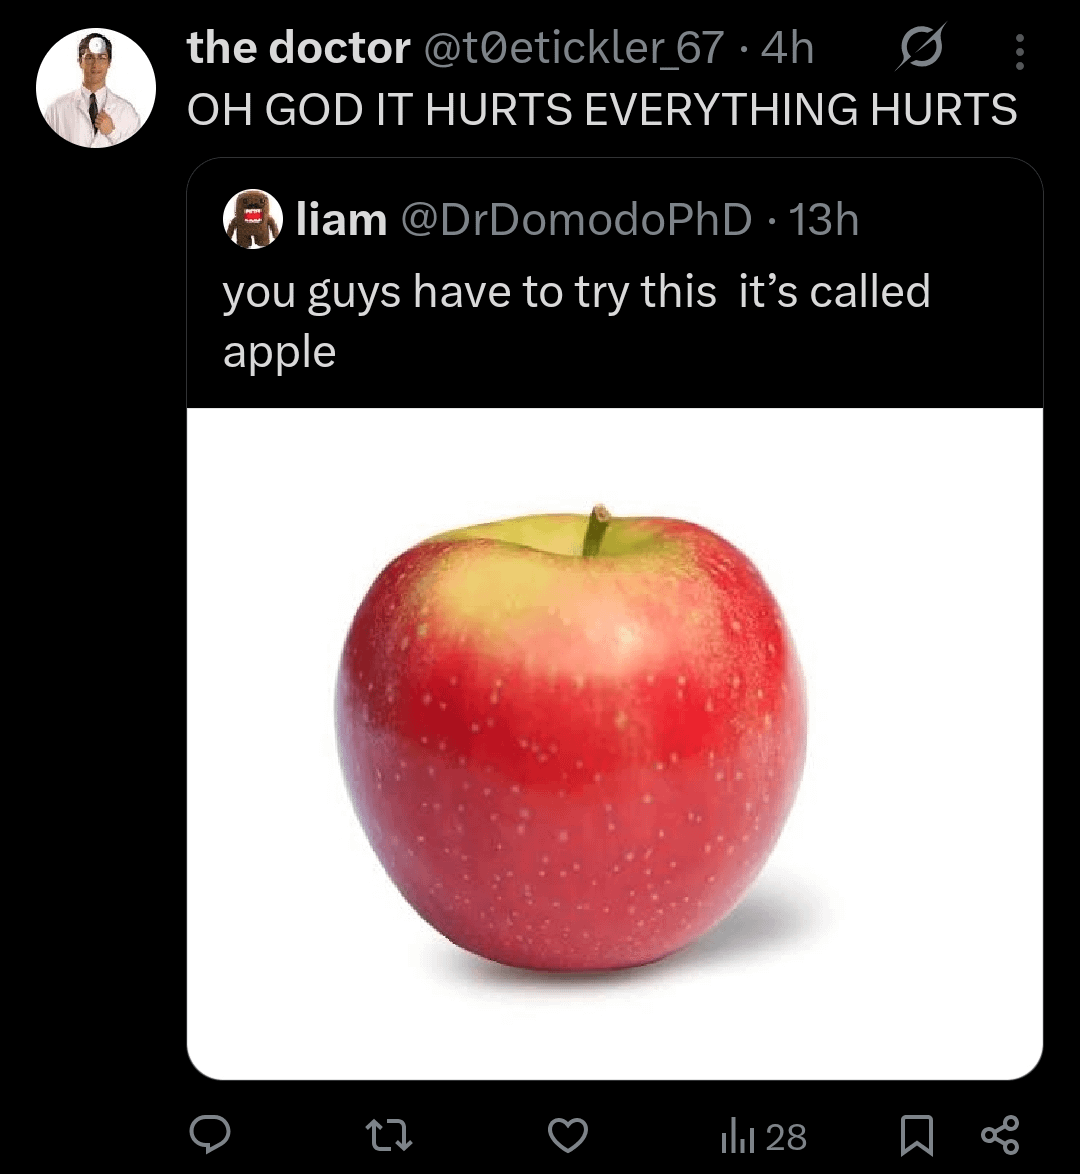Bookmark this tweet
The width and height of the screenshot is (1080, 1174).
tap(917, 1135)
